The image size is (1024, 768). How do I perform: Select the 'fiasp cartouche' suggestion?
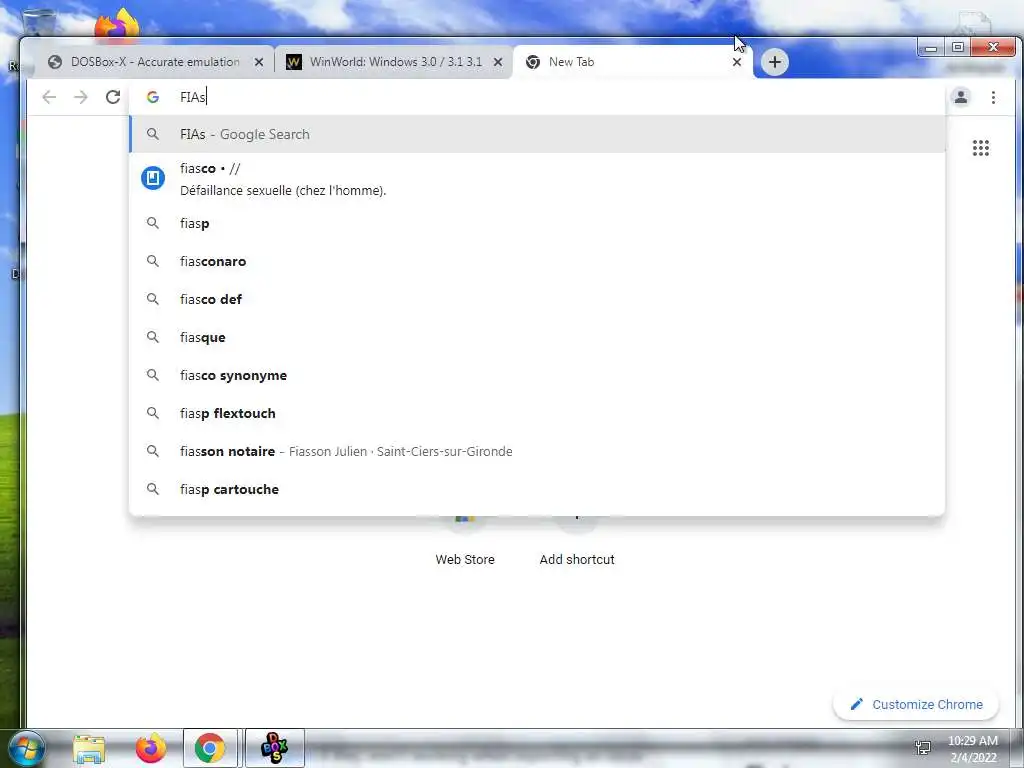click(x=537, y=489)
